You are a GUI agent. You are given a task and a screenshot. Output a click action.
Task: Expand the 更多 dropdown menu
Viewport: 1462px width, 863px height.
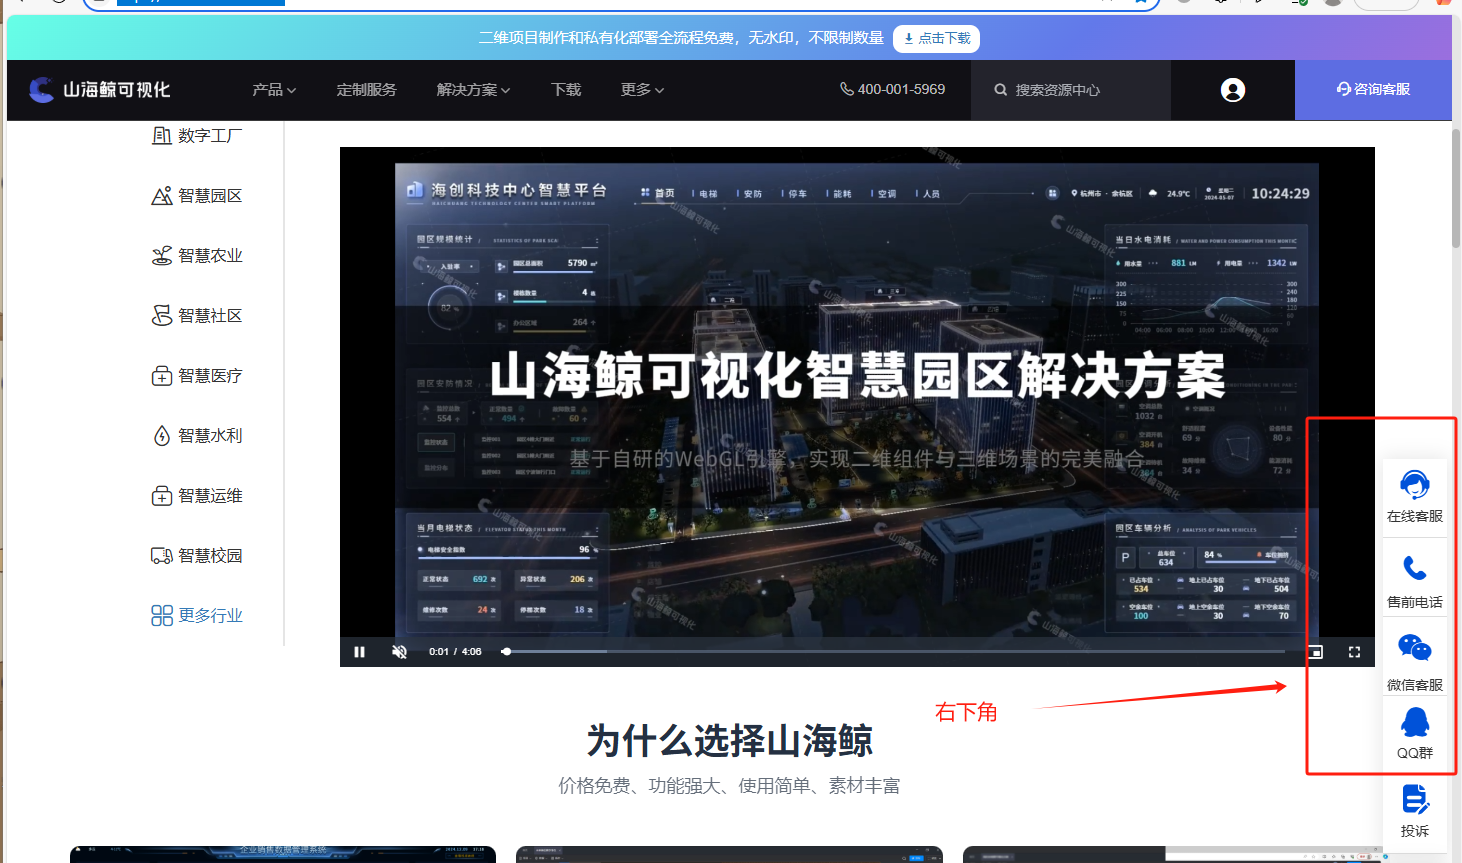(x=642, y=90)
